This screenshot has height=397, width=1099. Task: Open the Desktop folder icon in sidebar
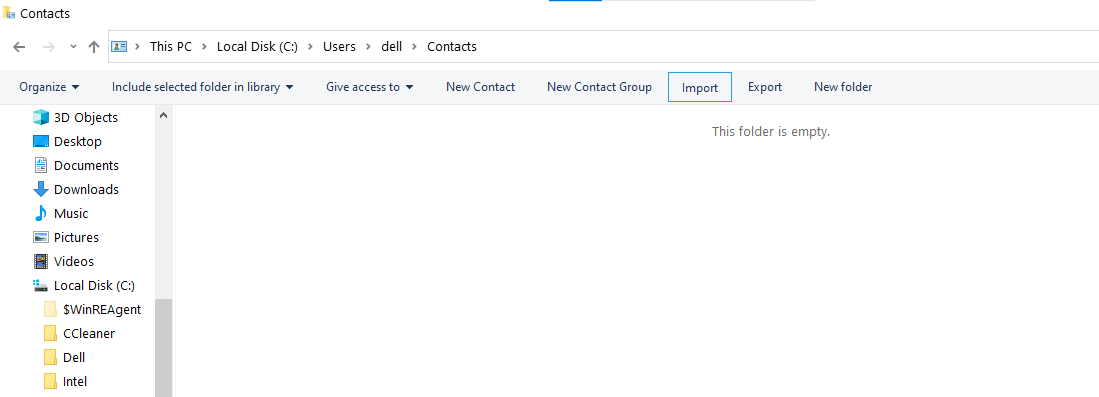click(x=41, y=142)
